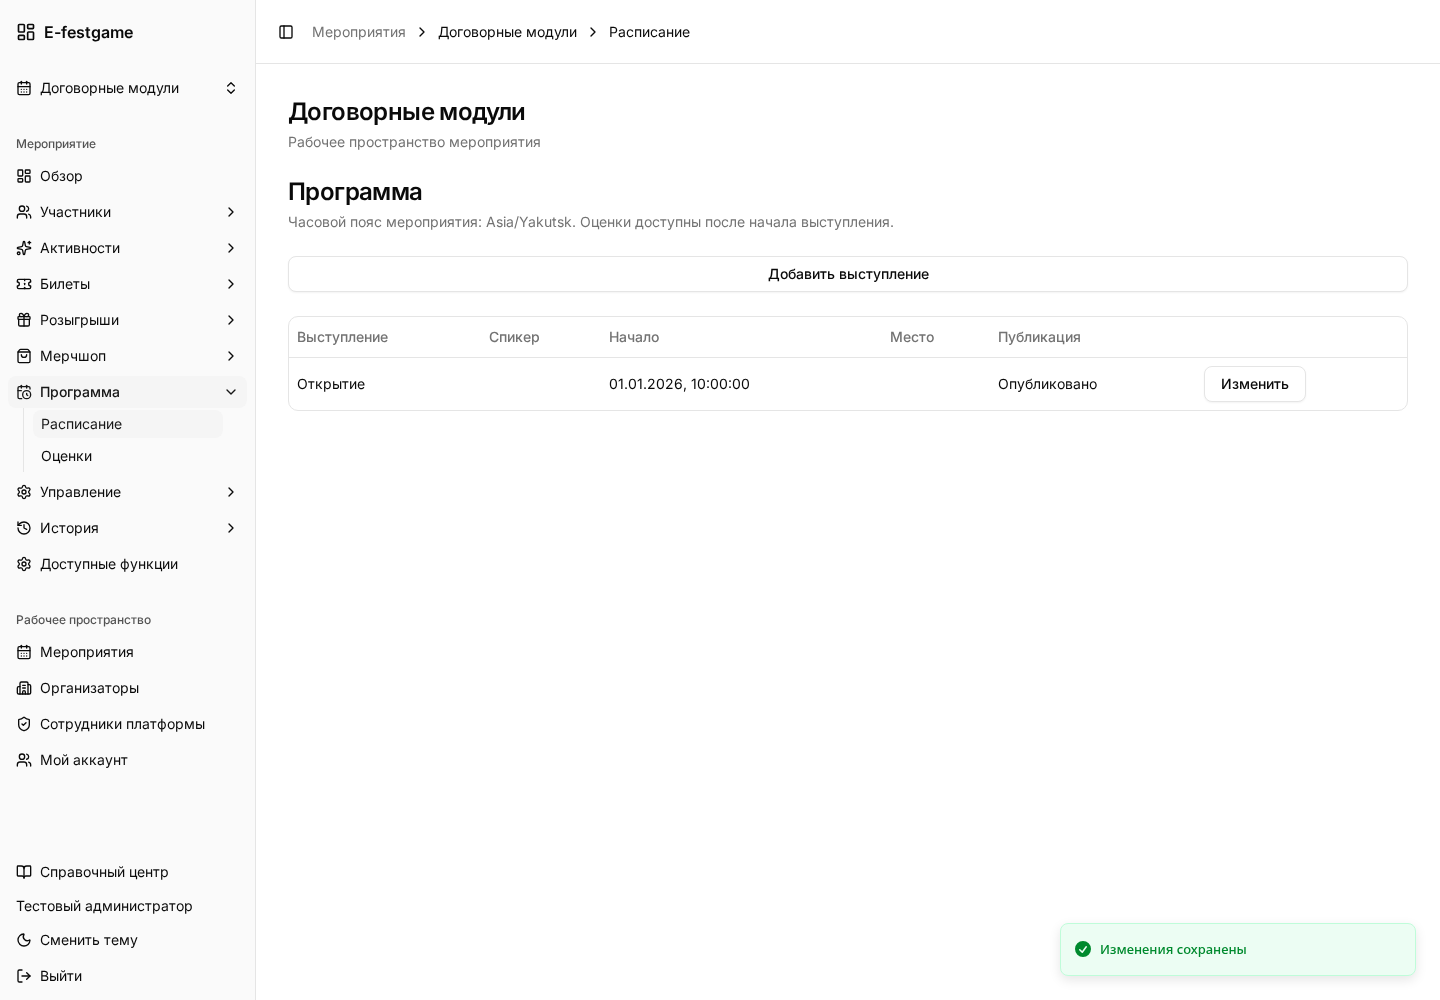
Task: Click the 01.01.2026, 10:00:00 start time
Action: (679, 384)
